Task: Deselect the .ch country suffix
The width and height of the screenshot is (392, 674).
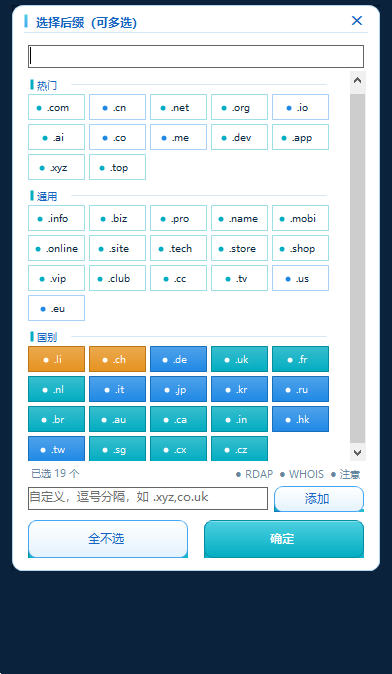Action: pos(117,359)
